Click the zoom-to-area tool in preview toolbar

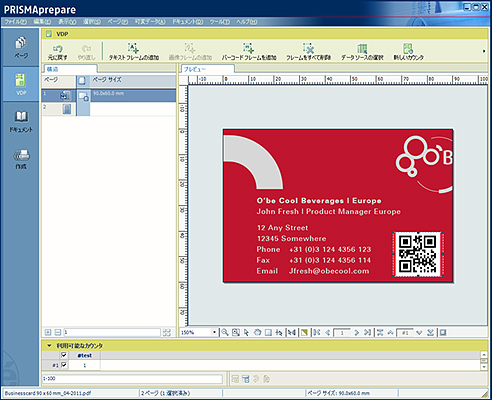click(x=236, y=332)
